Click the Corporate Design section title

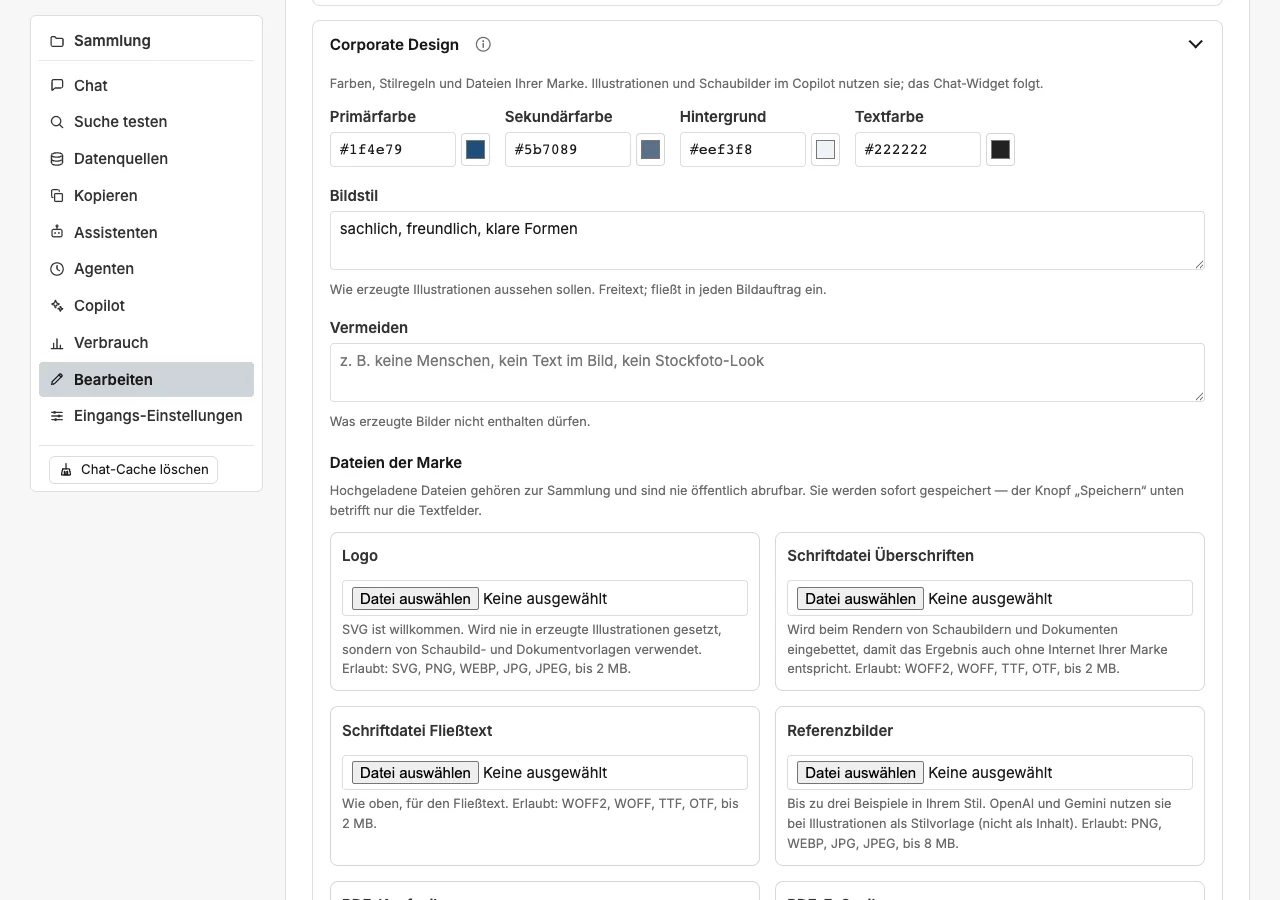click(x=394, y=44)
